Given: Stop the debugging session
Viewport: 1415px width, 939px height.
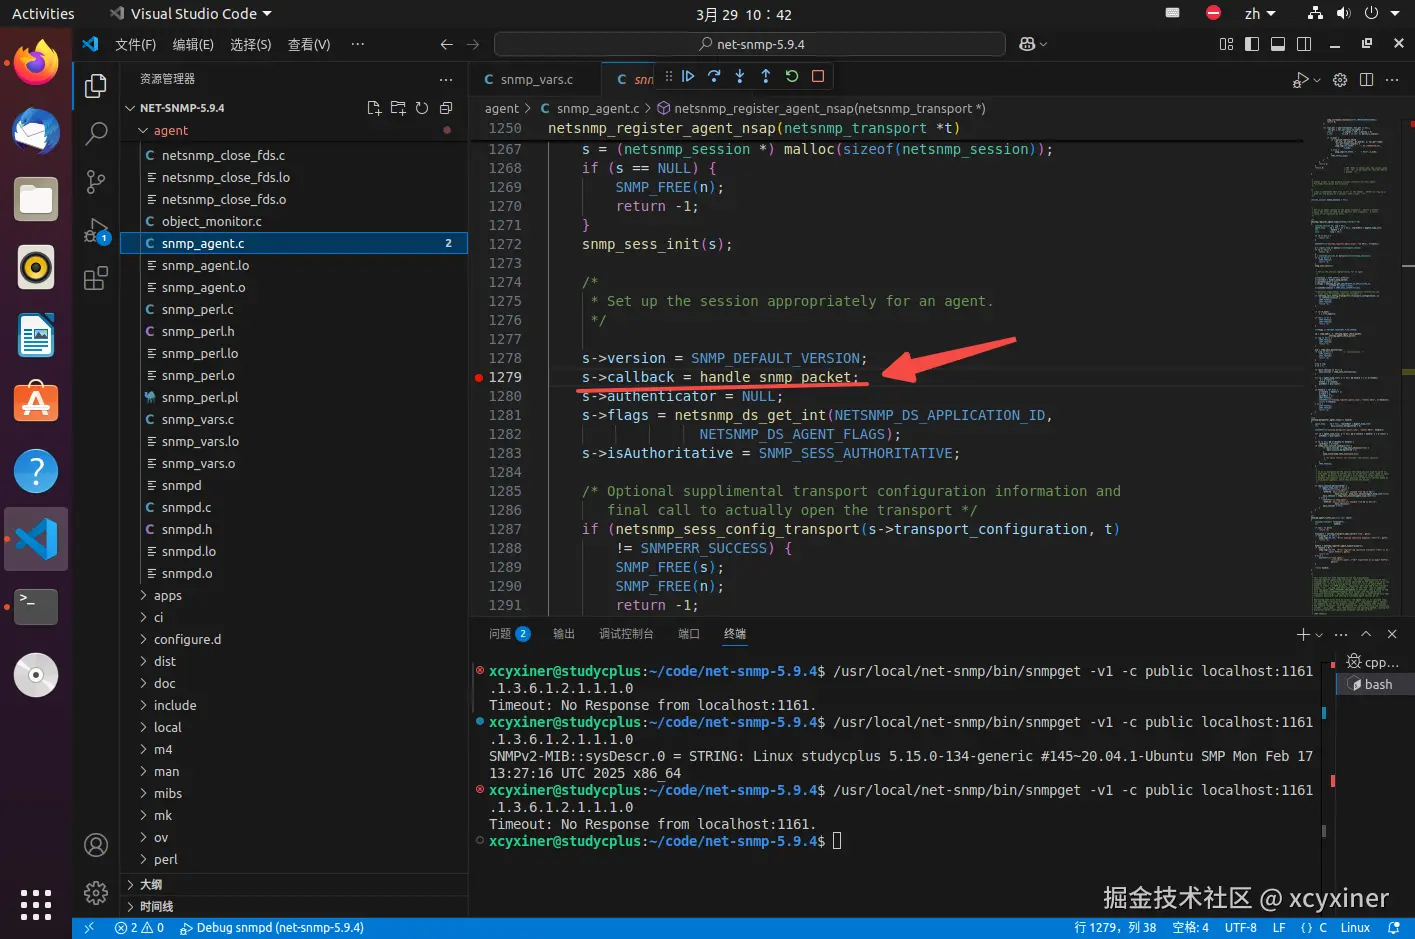Looking at the screenshot, I should 818,76.
